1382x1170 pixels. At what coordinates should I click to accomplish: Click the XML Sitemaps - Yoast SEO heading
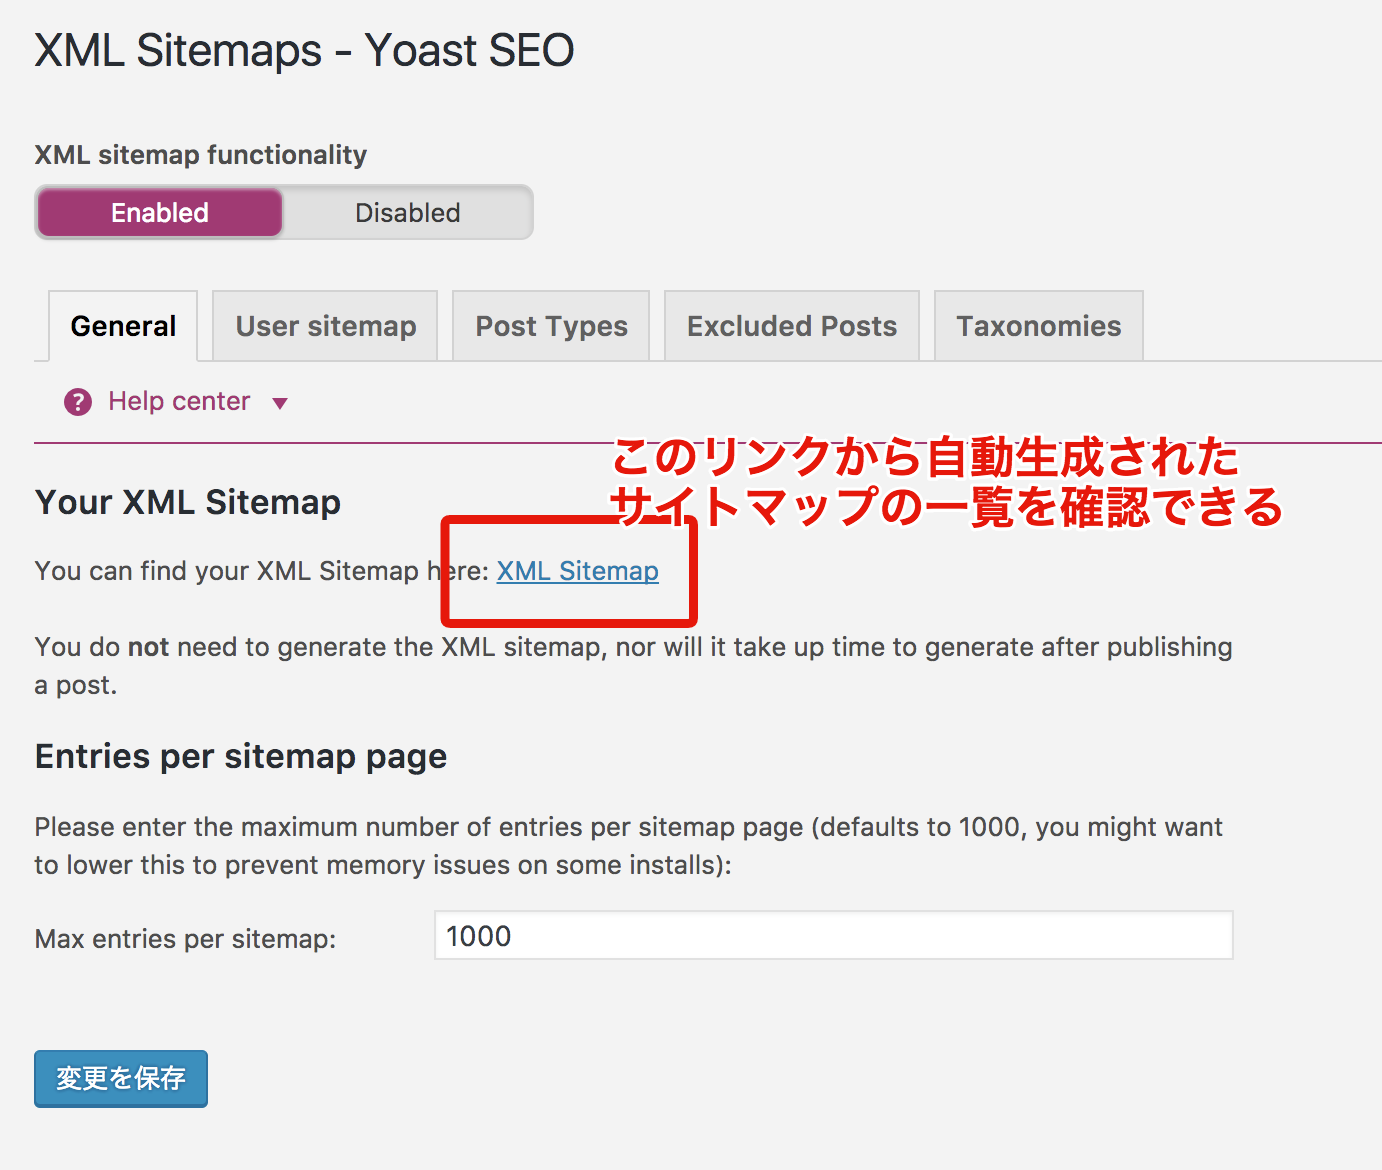(x=305, y=50)
